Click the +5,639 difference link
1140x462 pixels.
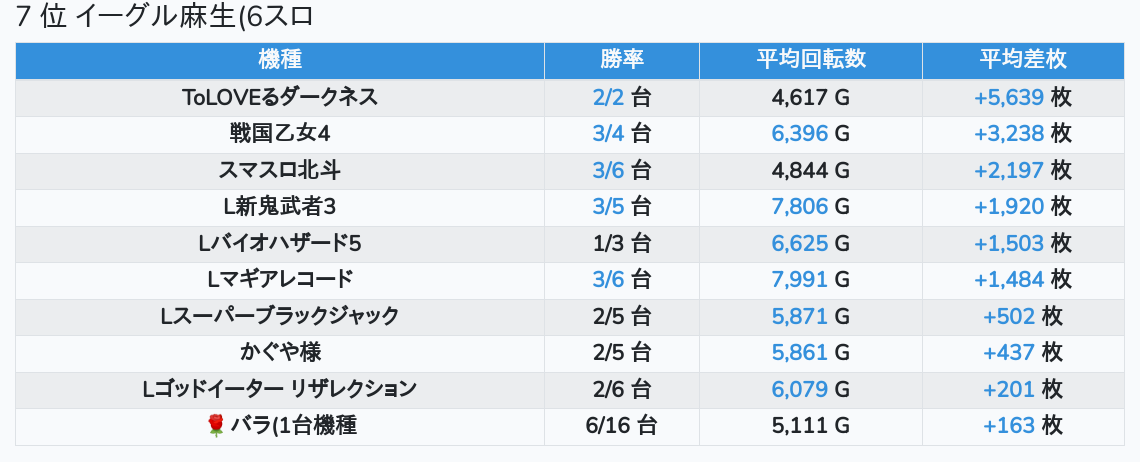coord(1009,97)
